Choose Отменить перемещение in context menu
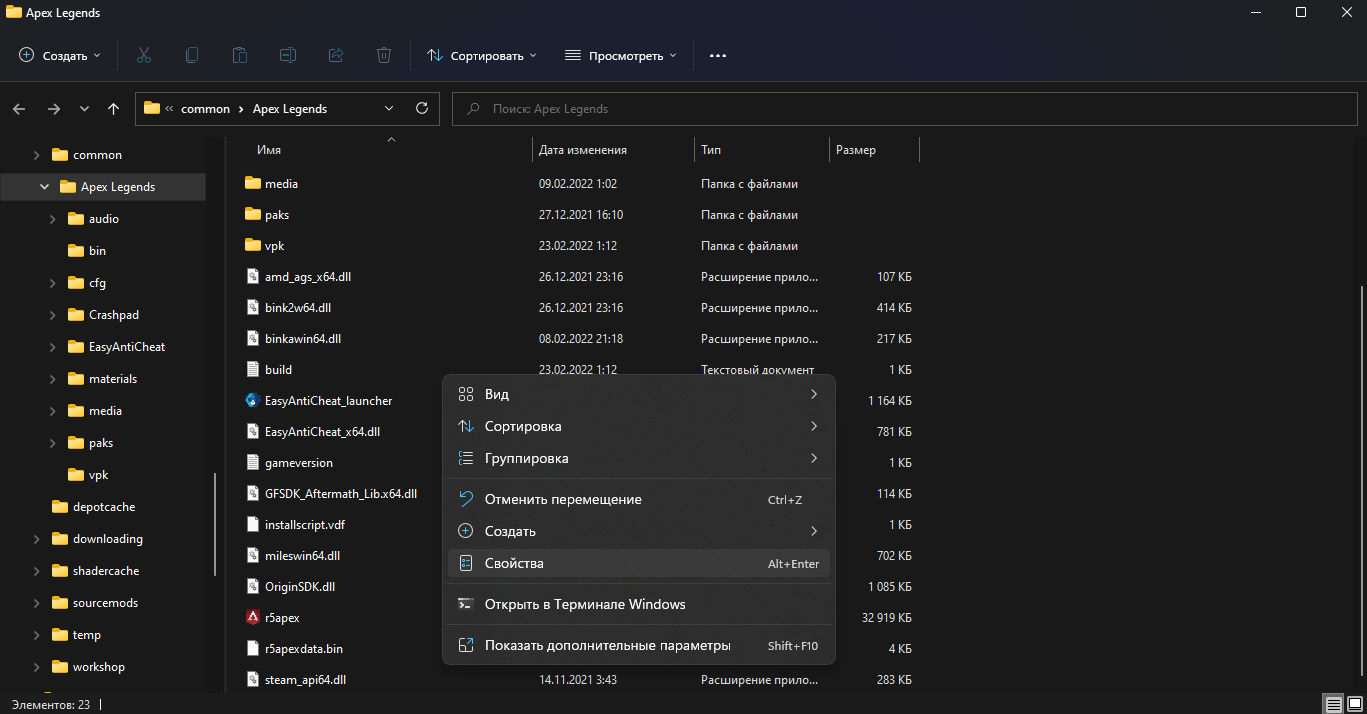Image resolution: width=1367 pixels, height=714 pixels. (639, 499)
